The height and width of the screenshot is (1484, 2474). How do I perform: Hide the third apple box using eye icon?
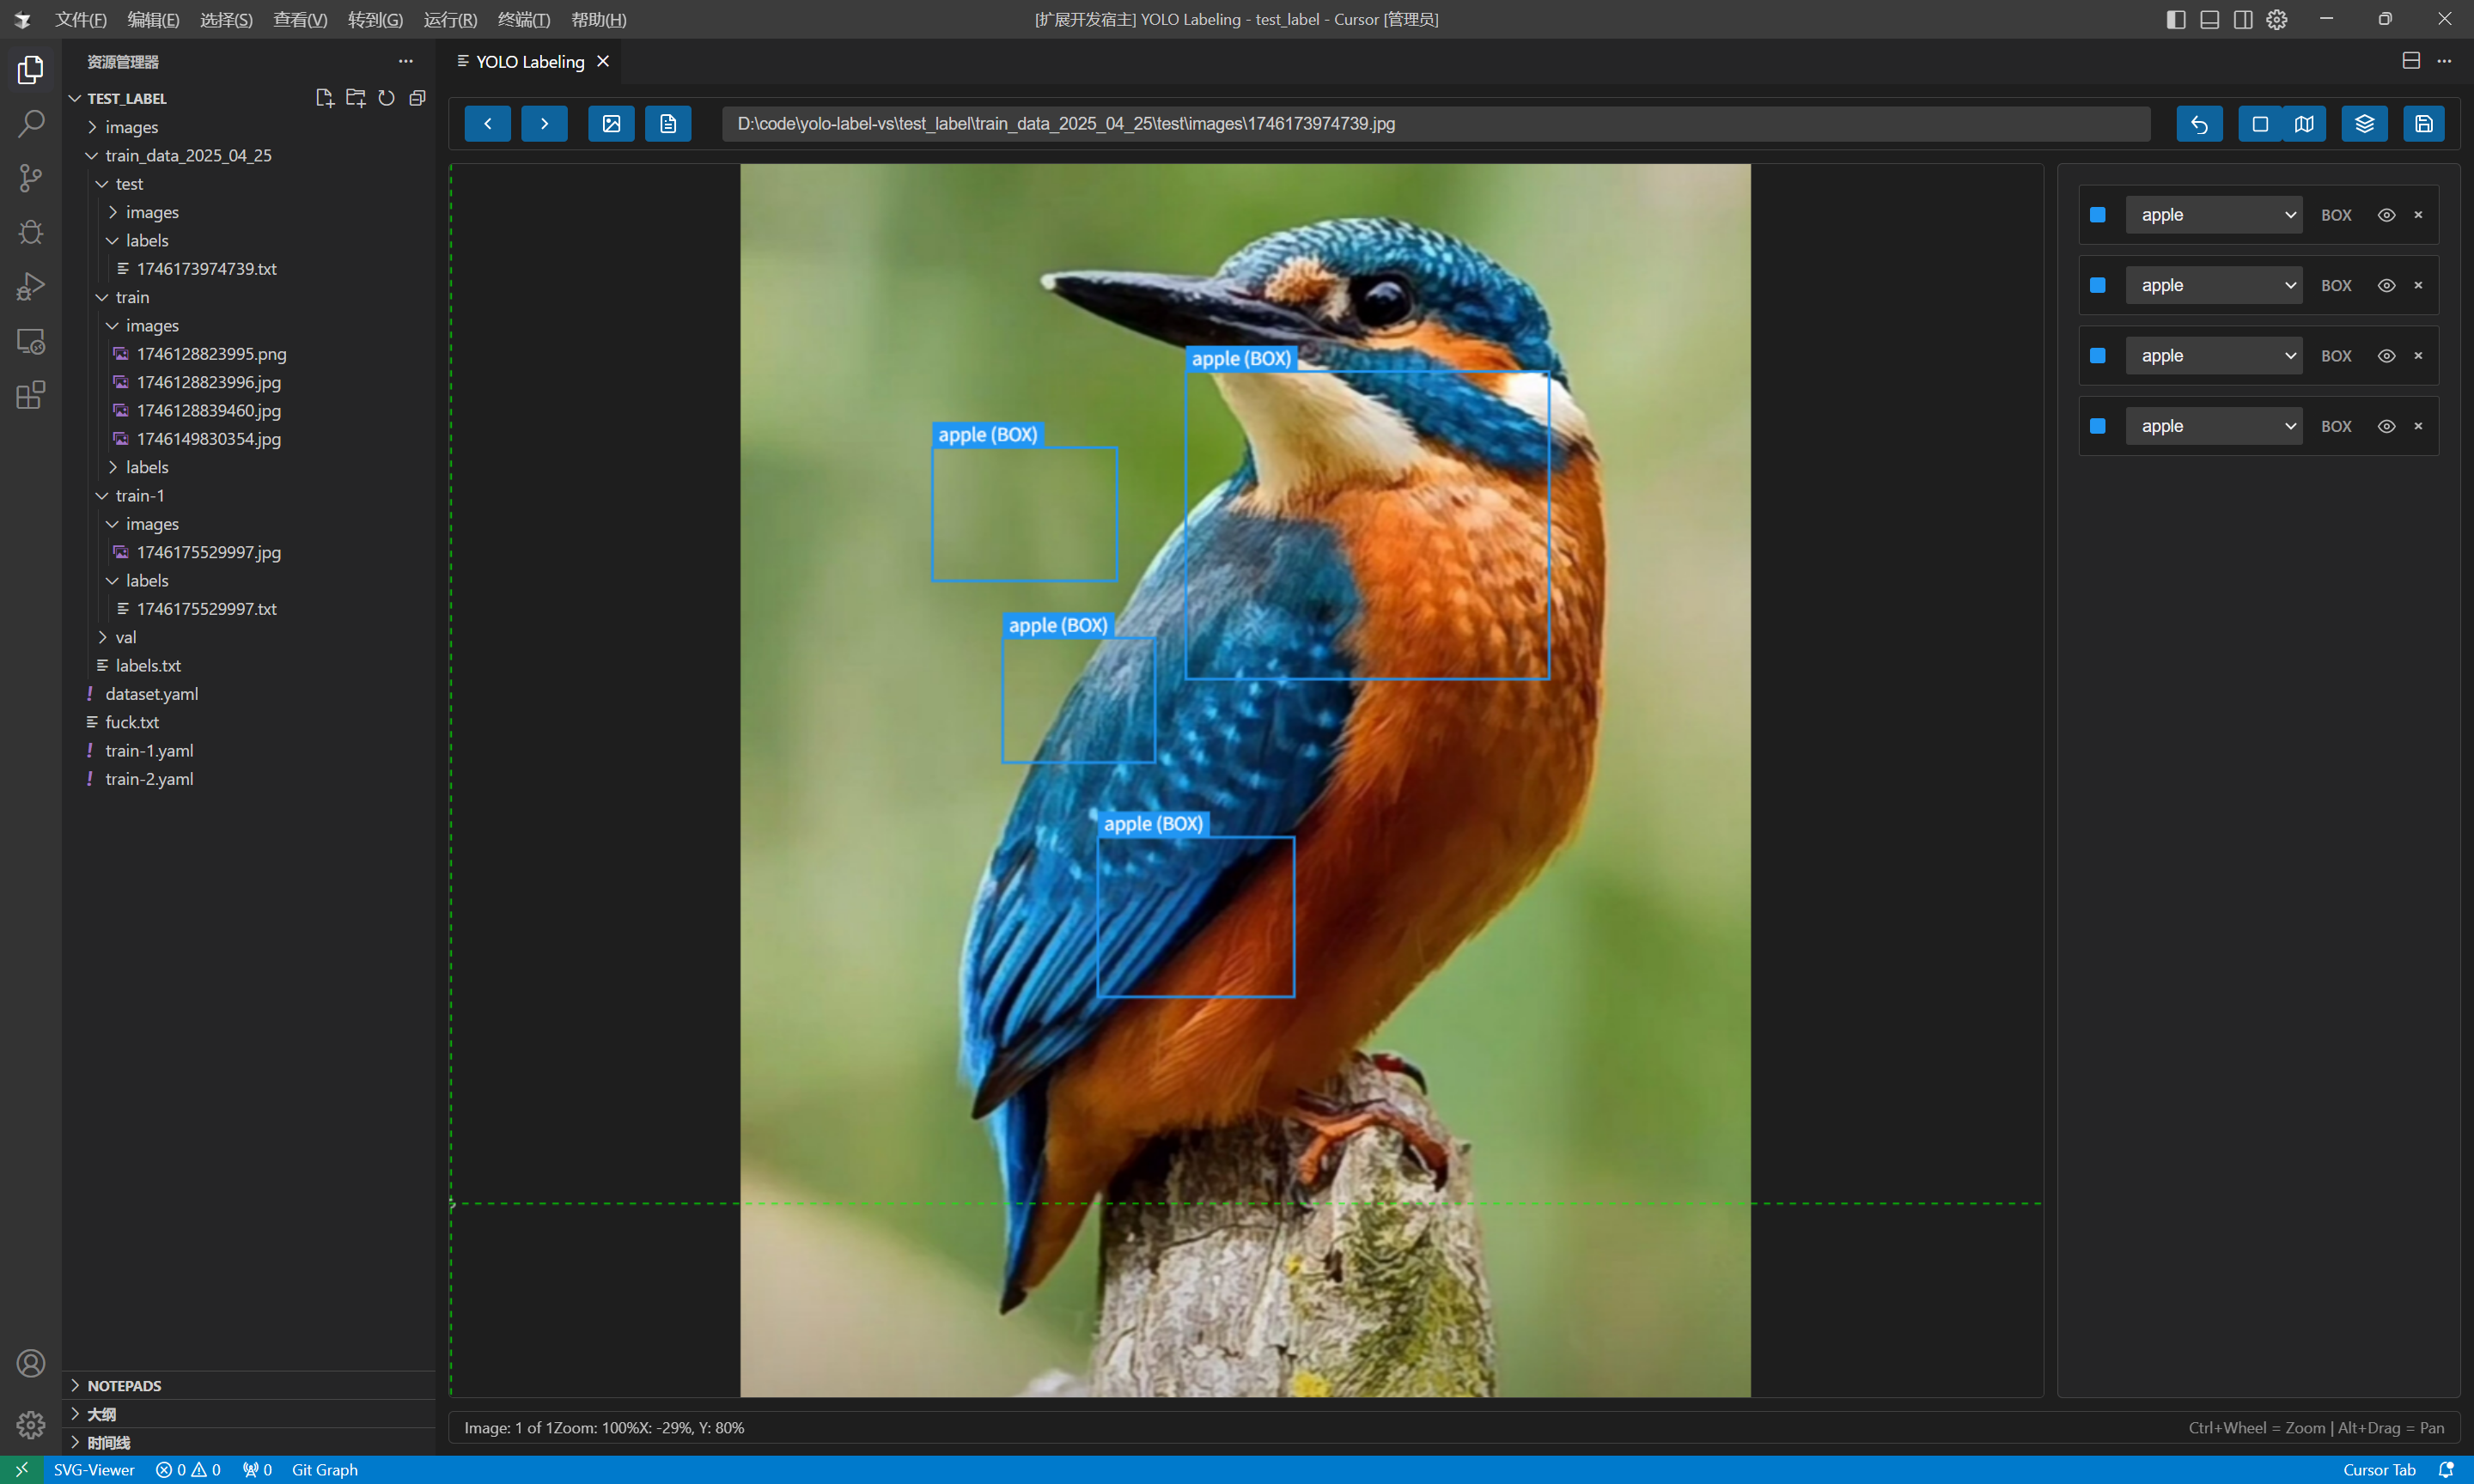2386,356
